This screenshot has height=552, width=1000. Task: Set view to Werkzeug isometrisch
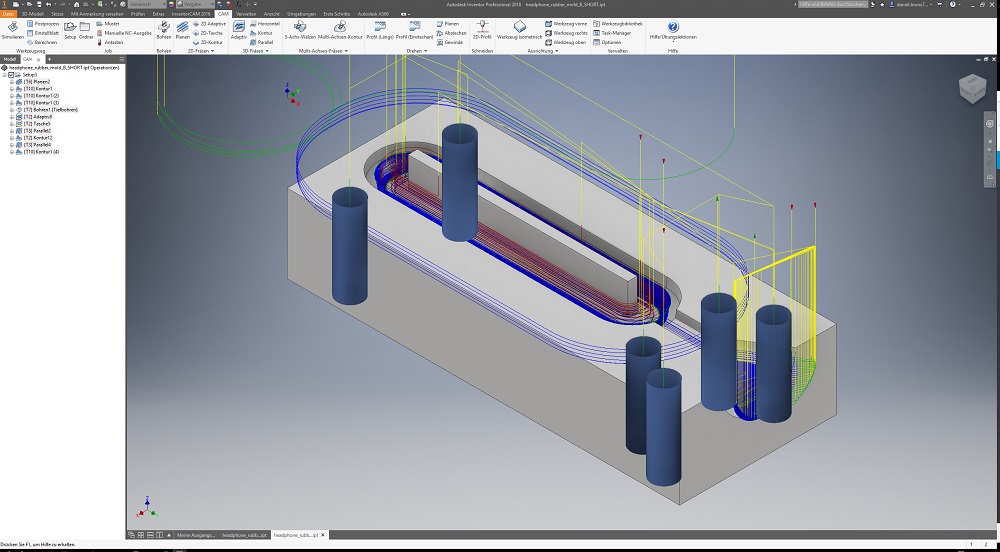click(x=519, y=29)
